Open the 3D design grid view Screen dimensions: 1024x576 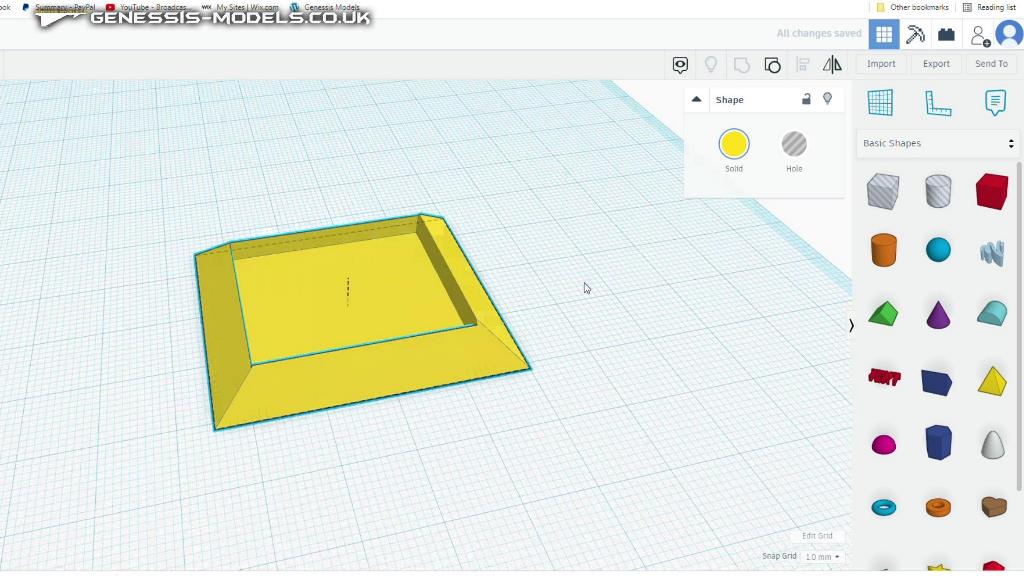884,34
